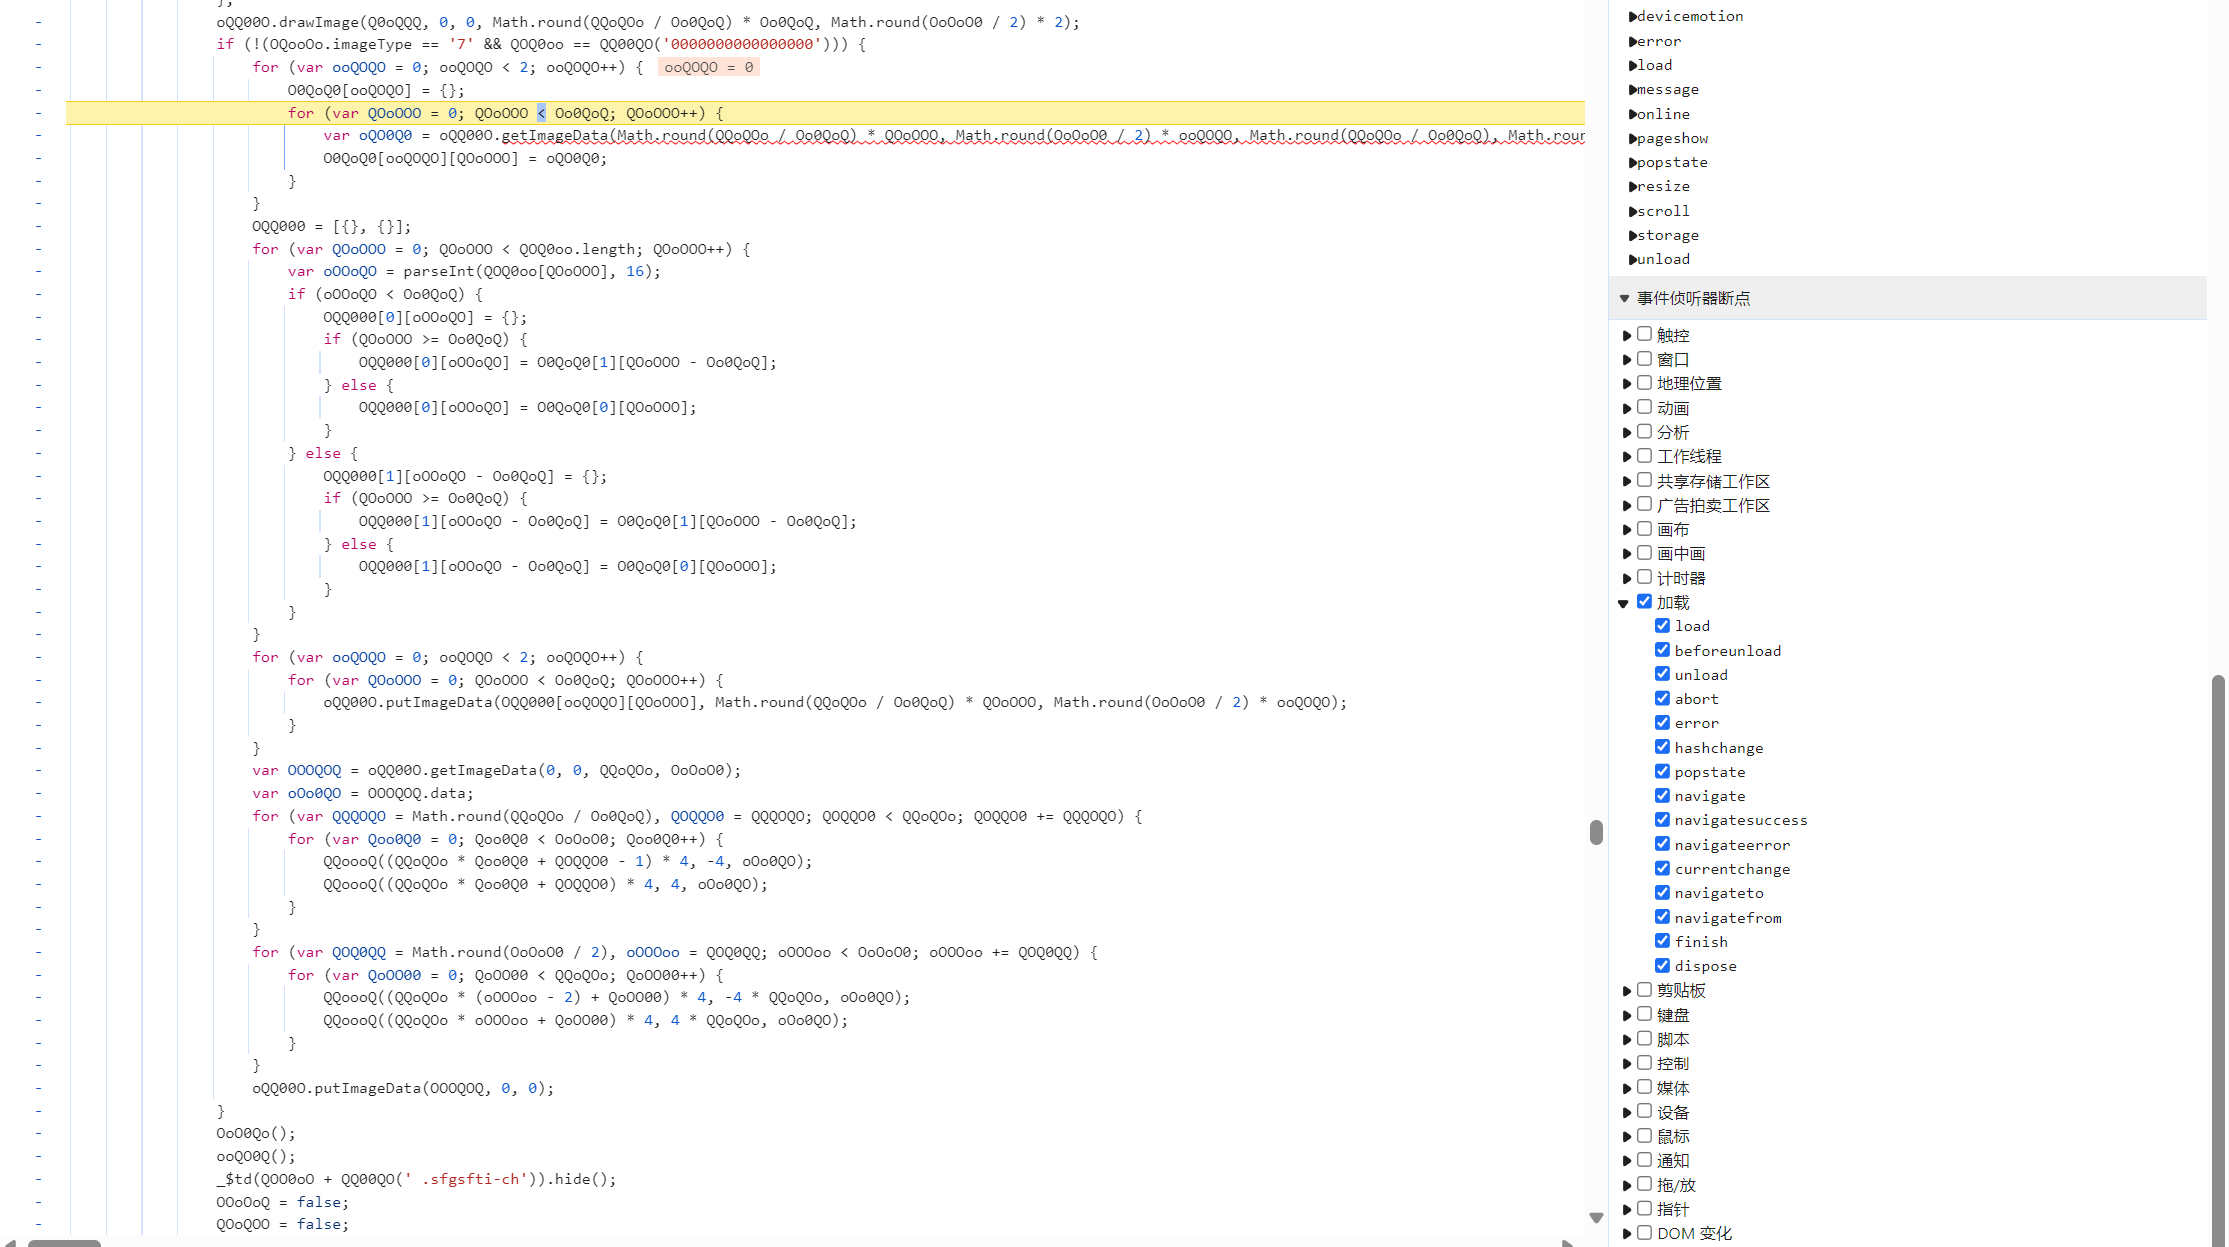Expand the 触控 event listener section

click(1627, 334)
